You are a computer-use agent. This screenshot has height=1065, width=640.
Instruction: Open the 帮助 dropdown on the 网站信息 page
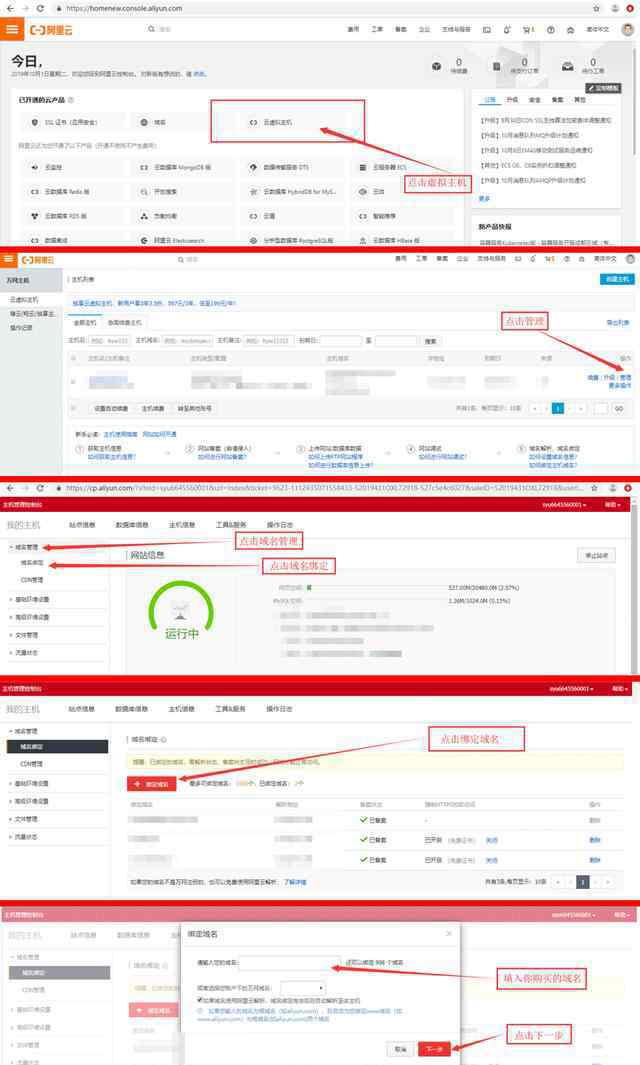click(x=612, y=505)
